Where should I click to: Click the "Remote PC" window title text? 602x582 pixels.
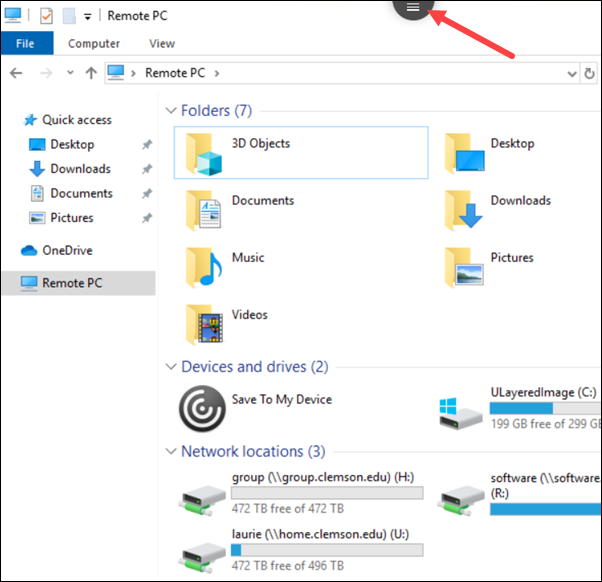pos(137,16)
